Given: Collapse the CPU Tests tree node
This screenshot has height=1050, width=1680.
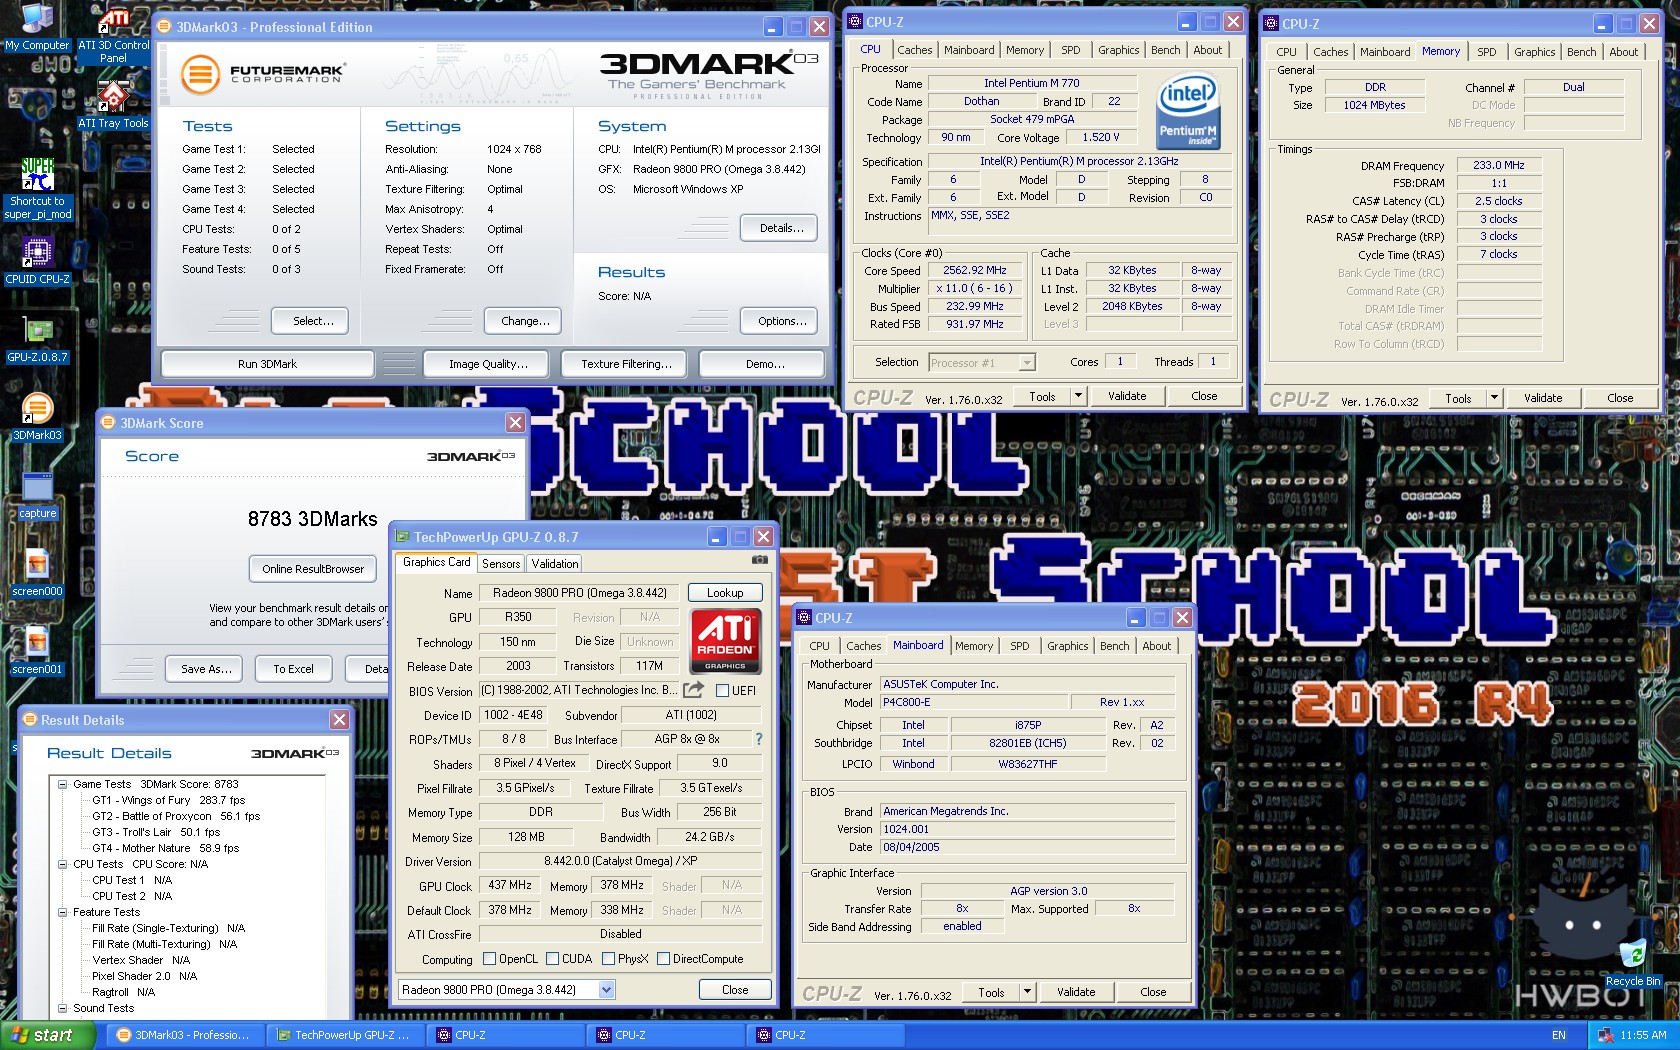Looking at the screenshot, I should tap(63, 864).
